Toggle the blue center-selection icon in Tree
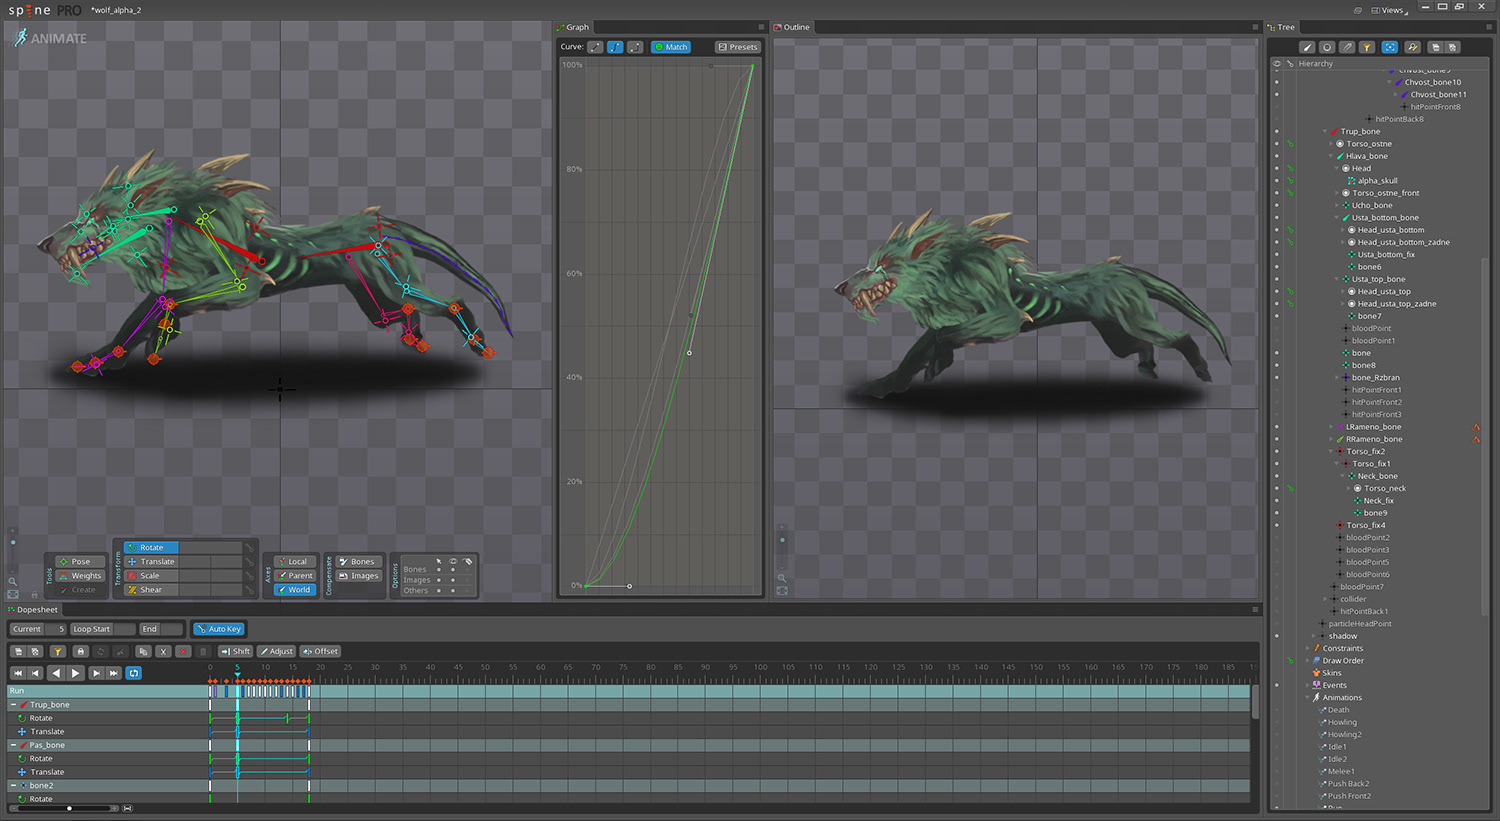 pyautogui.click(x=1390, y=47)
